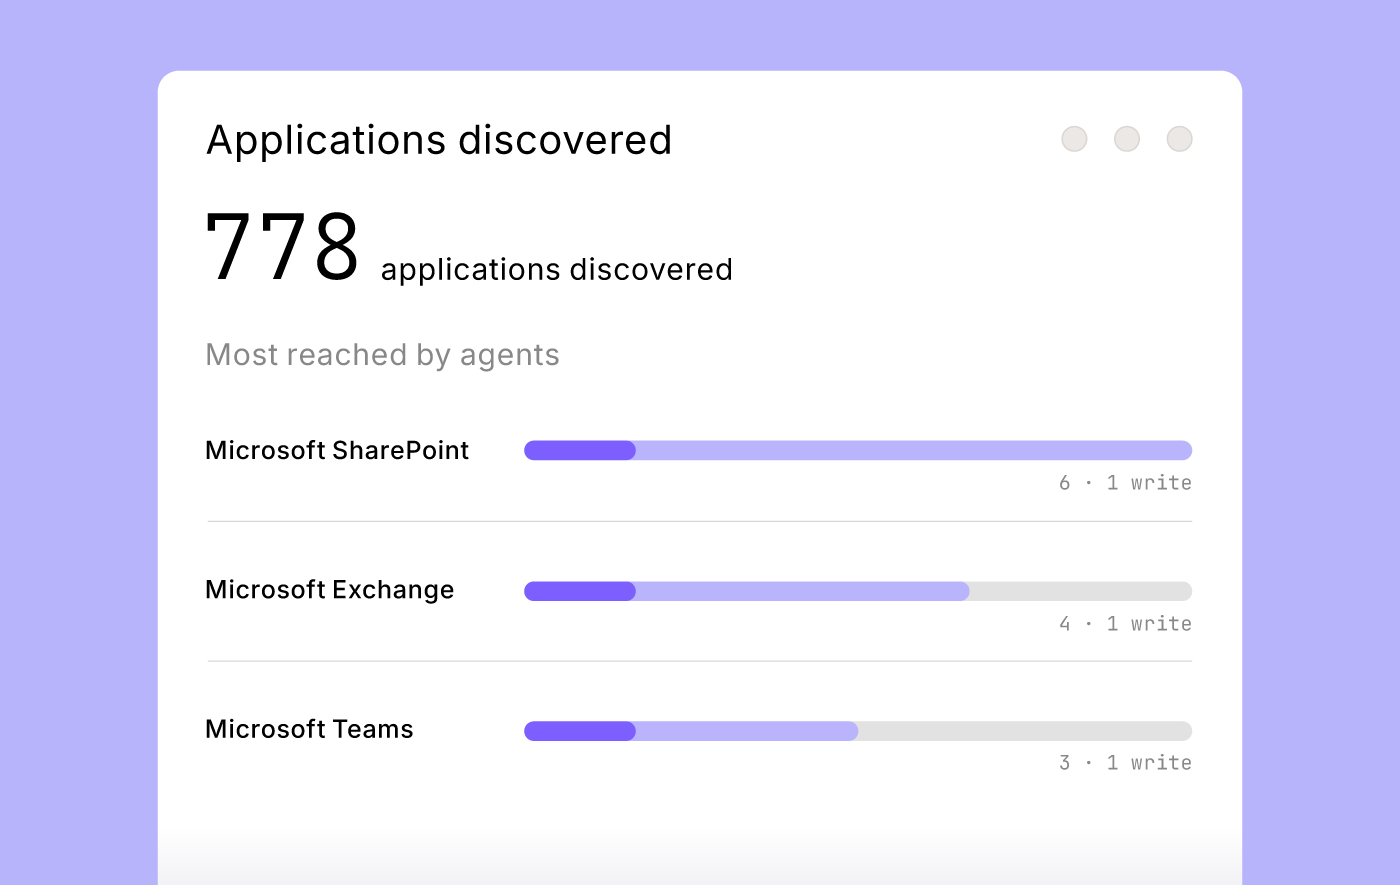1400x885 pixels.
Task: Select the Microsoft Teams row label
Action: (309, 729)
